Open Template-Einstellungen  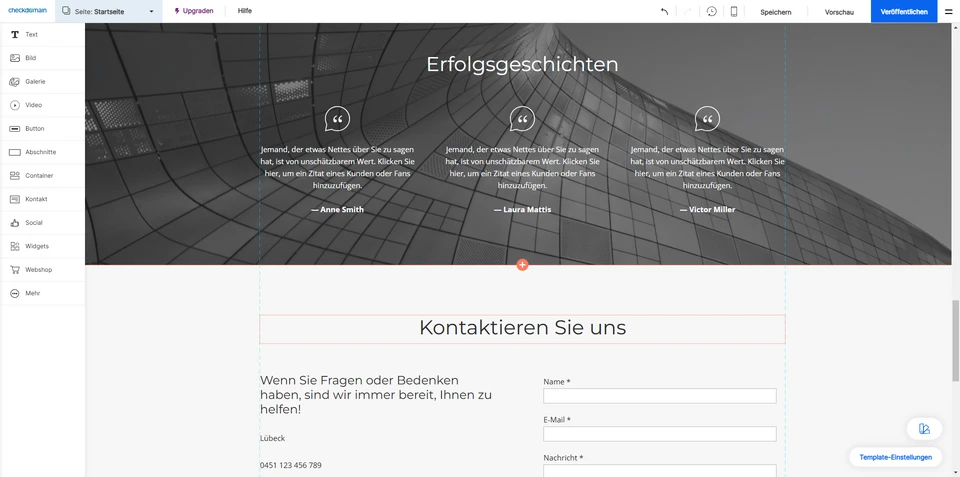[896, 457]
